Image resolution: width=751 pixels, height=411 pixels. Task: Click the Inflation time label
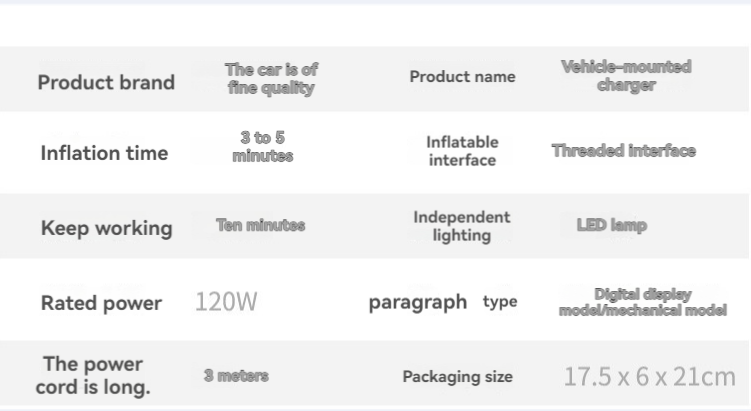point(104,153)
